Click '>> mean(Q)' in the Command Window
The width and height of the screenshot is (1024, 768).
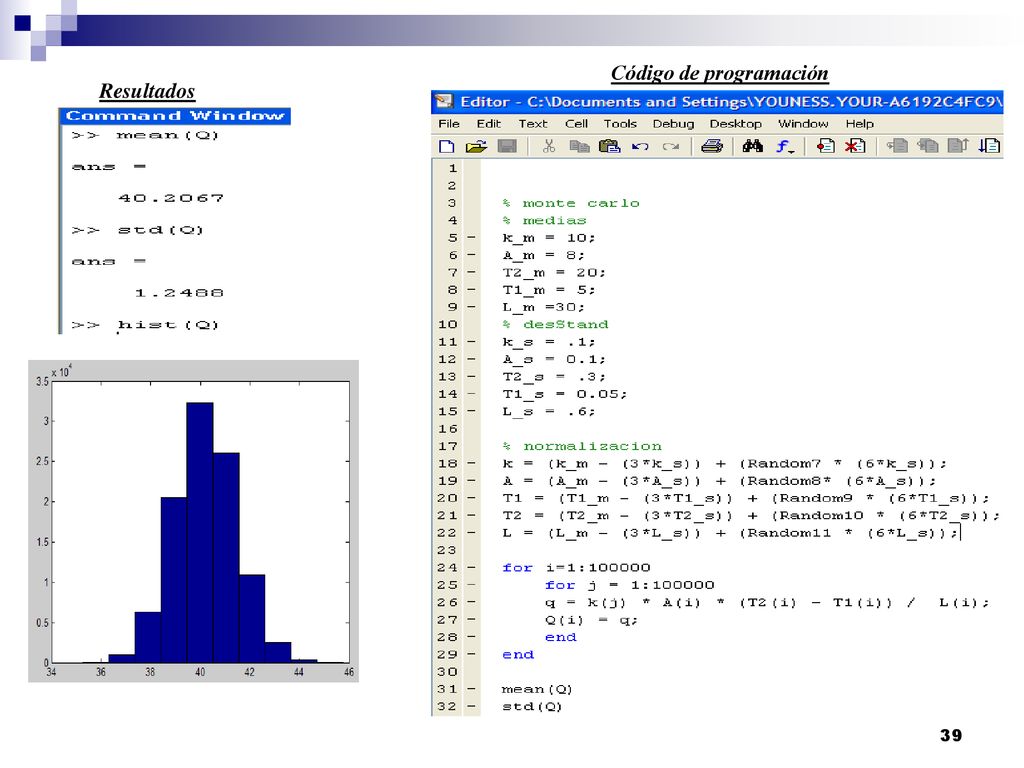[x=144, y=135]
